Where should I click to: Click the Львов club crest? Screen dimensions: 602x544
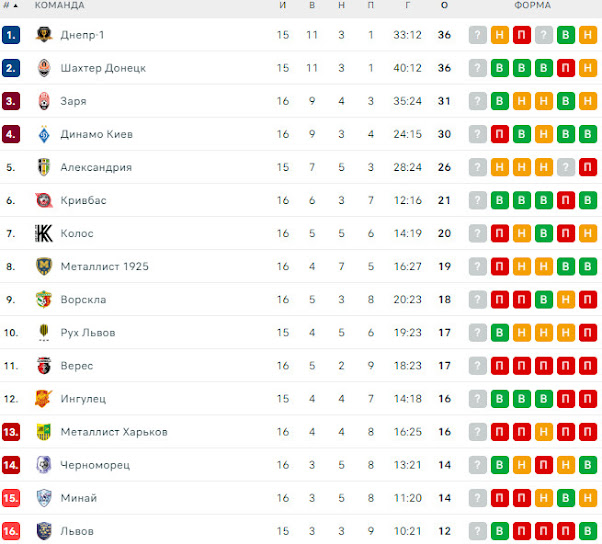tap(44, 531)
